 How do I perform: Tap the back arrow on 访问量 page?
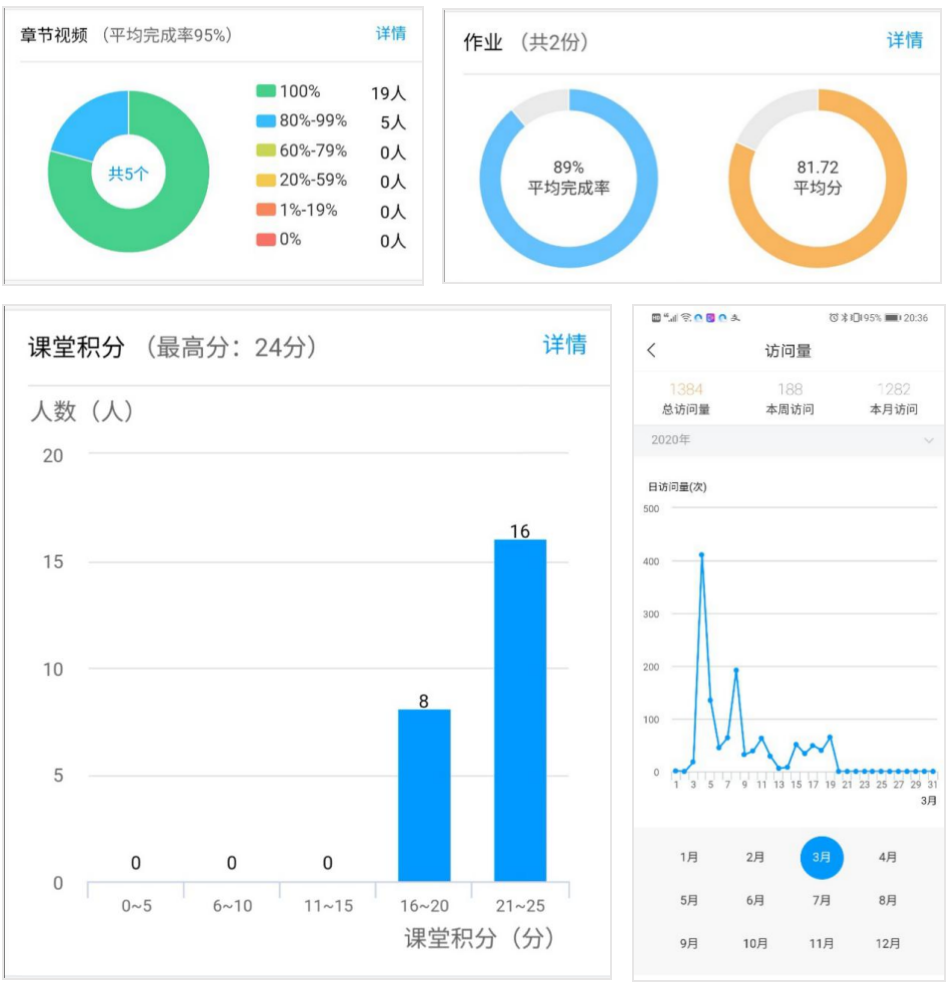(652, 350)
